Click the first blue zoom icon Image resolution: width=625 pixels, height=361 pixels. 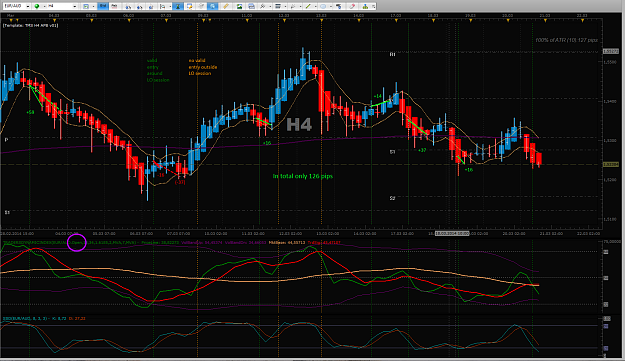pyautogui.click(x=128, y=6)
